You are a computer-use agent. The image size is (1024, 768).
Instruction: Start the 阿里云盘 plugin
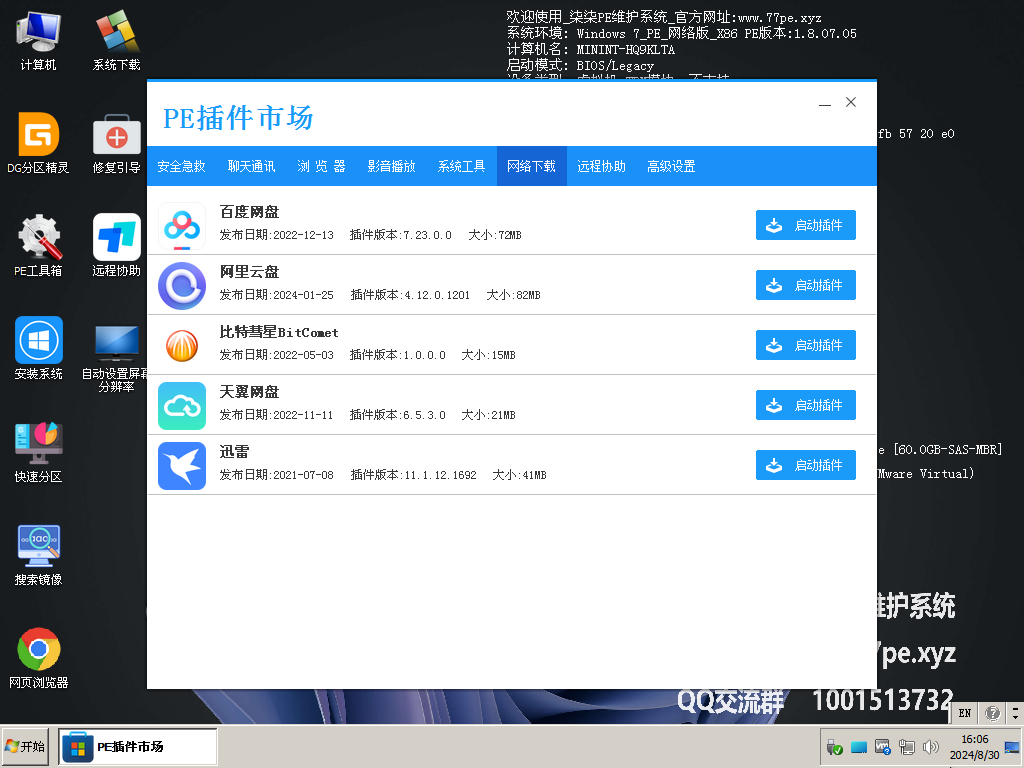point(806,285)
